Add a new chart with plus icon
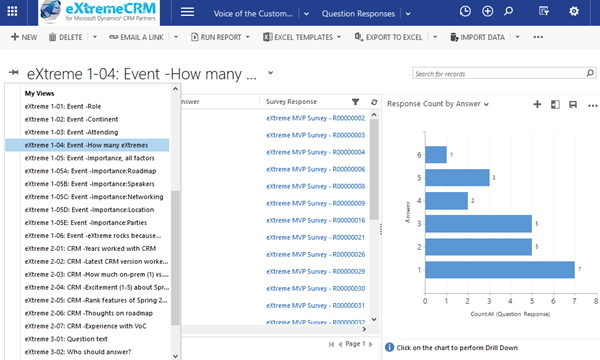 pos(537,104)
